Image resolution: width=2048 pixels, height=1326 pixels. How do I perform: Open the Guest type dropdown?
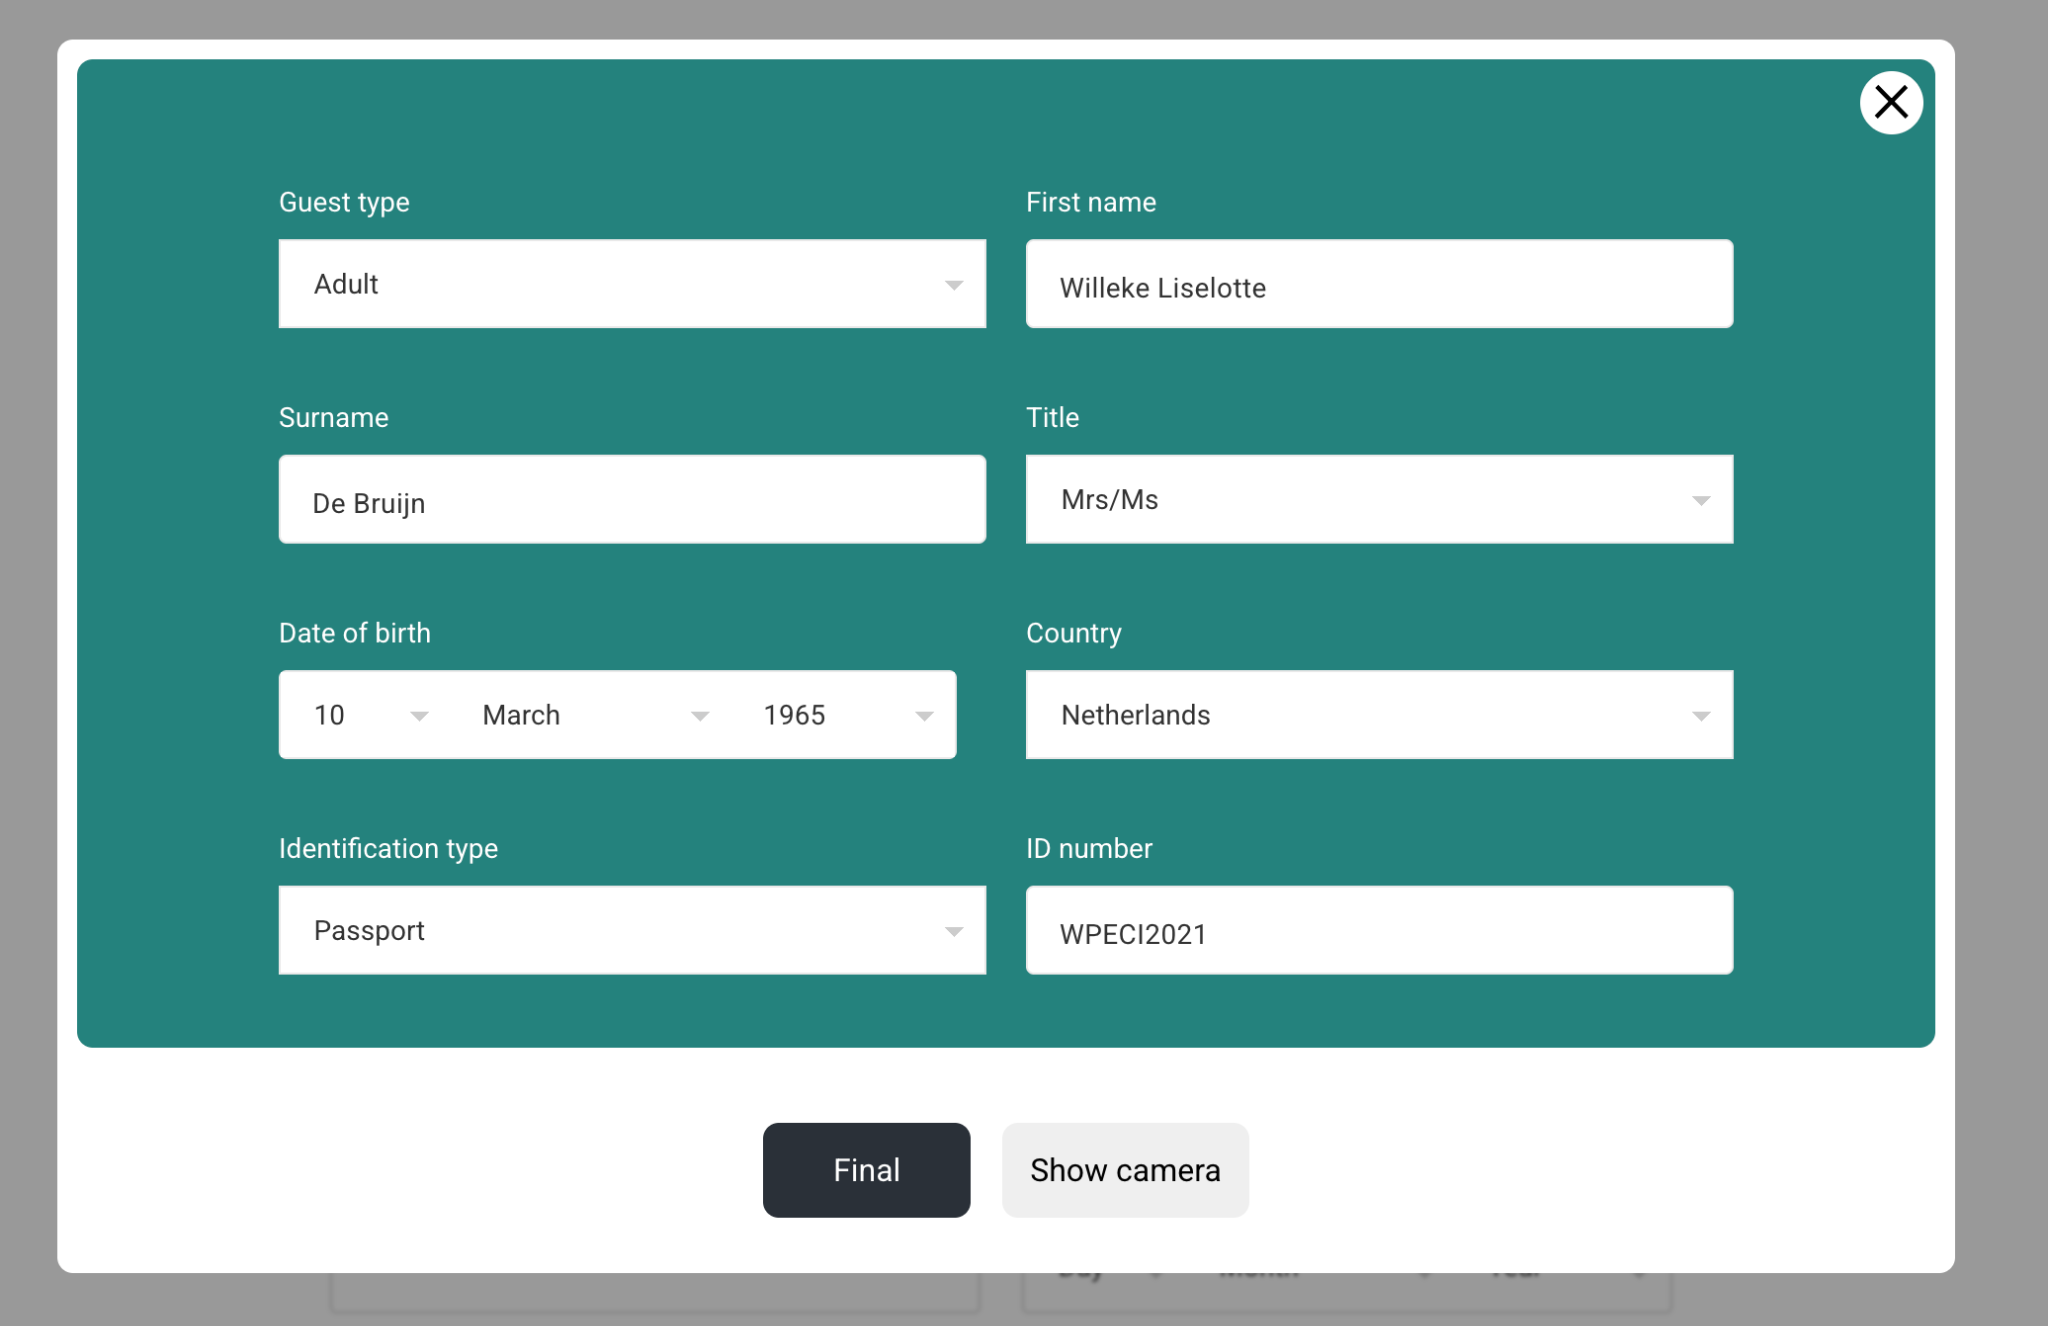tap(630, 284)
